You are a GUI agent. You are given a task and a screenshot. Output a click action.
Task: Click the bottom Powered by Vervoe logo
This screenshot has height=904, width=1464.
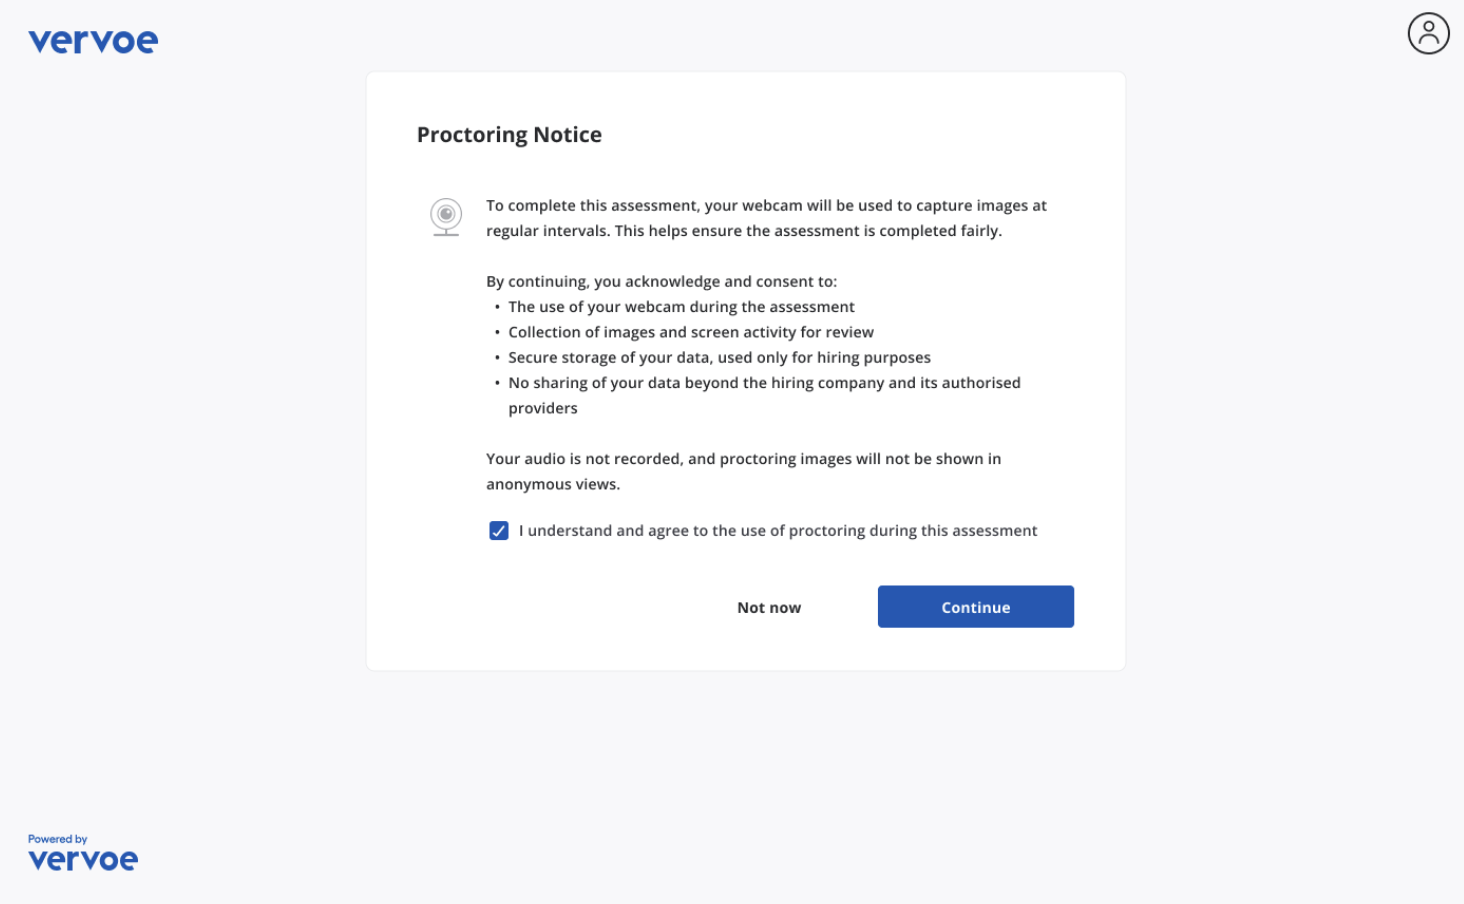83,860
